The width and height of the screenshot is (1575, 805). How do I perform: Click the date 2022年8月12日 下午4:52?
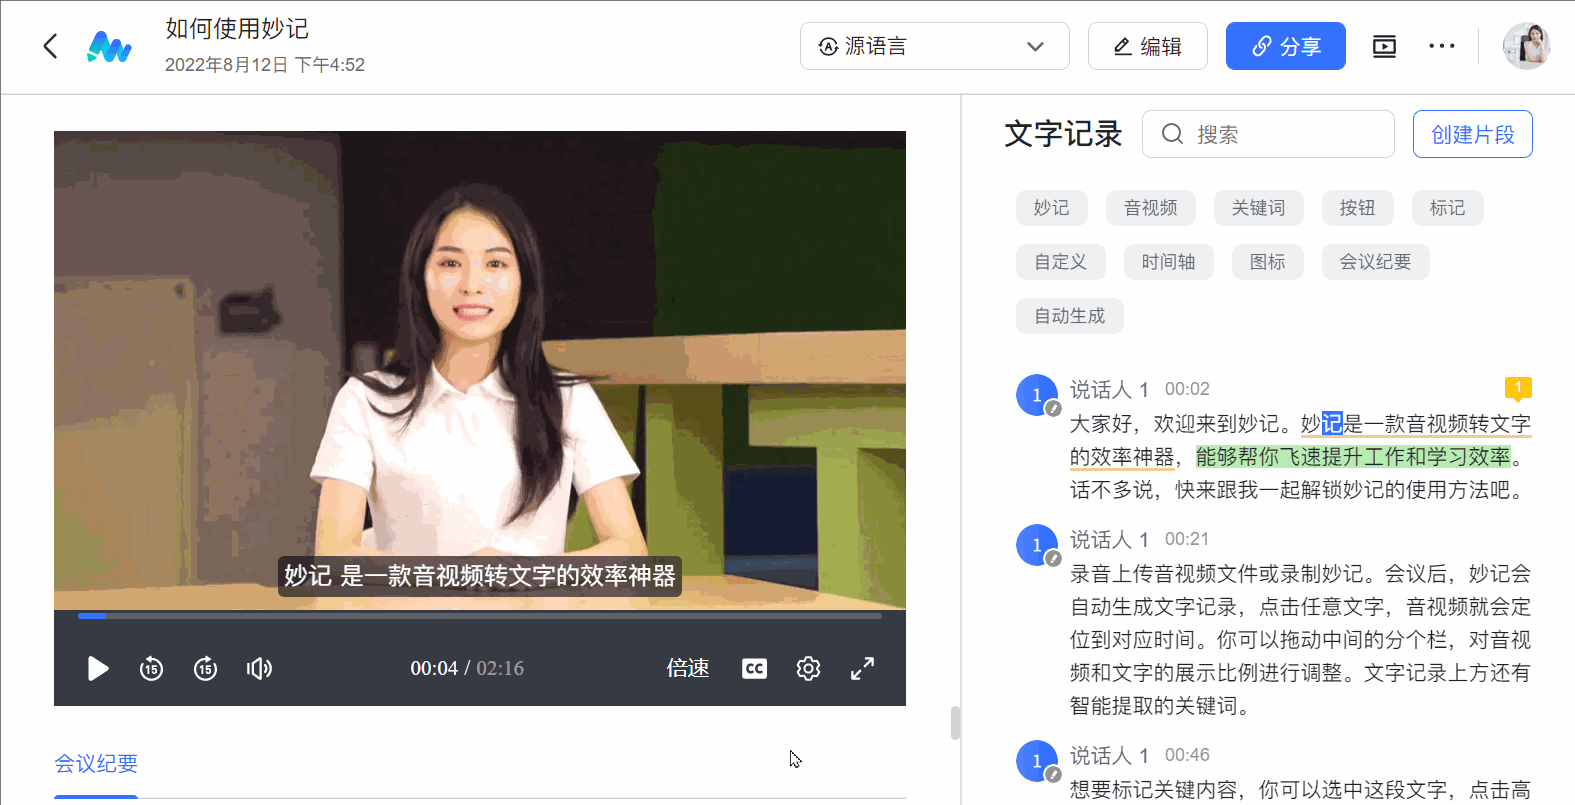pos(265,65)
